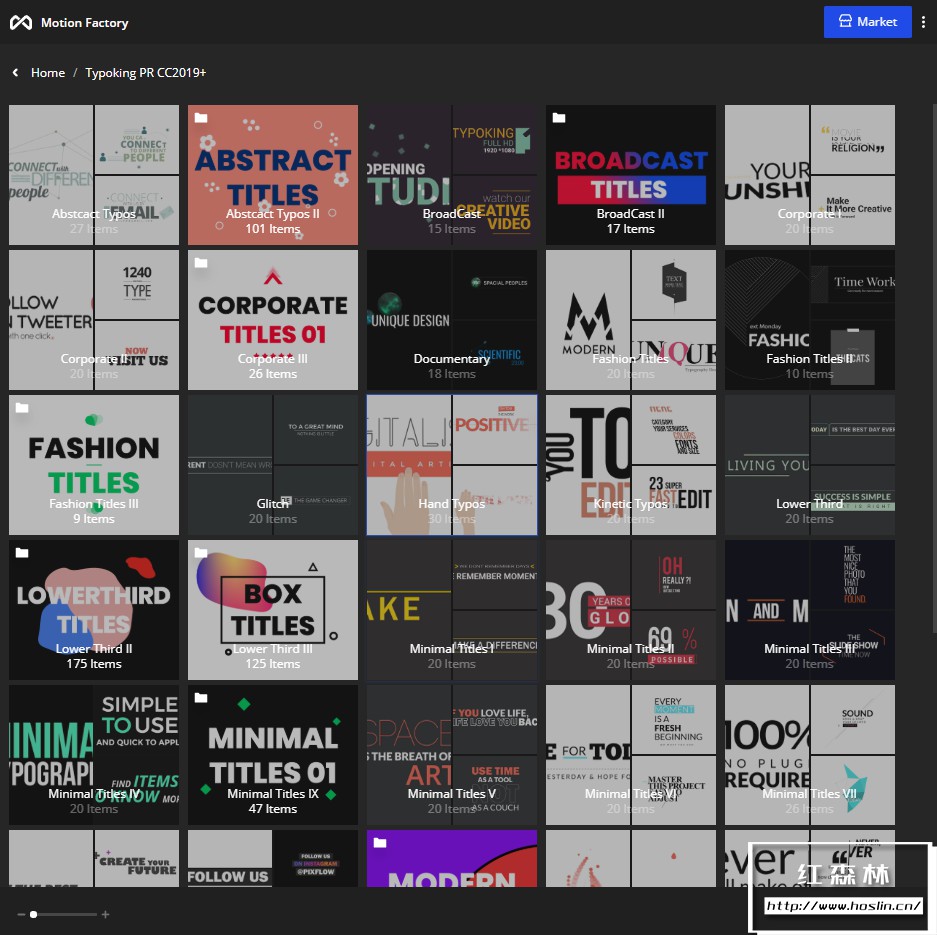Open Documentary 18 items folder
This screenshot has height=935, width=937.
click(452, 320)
